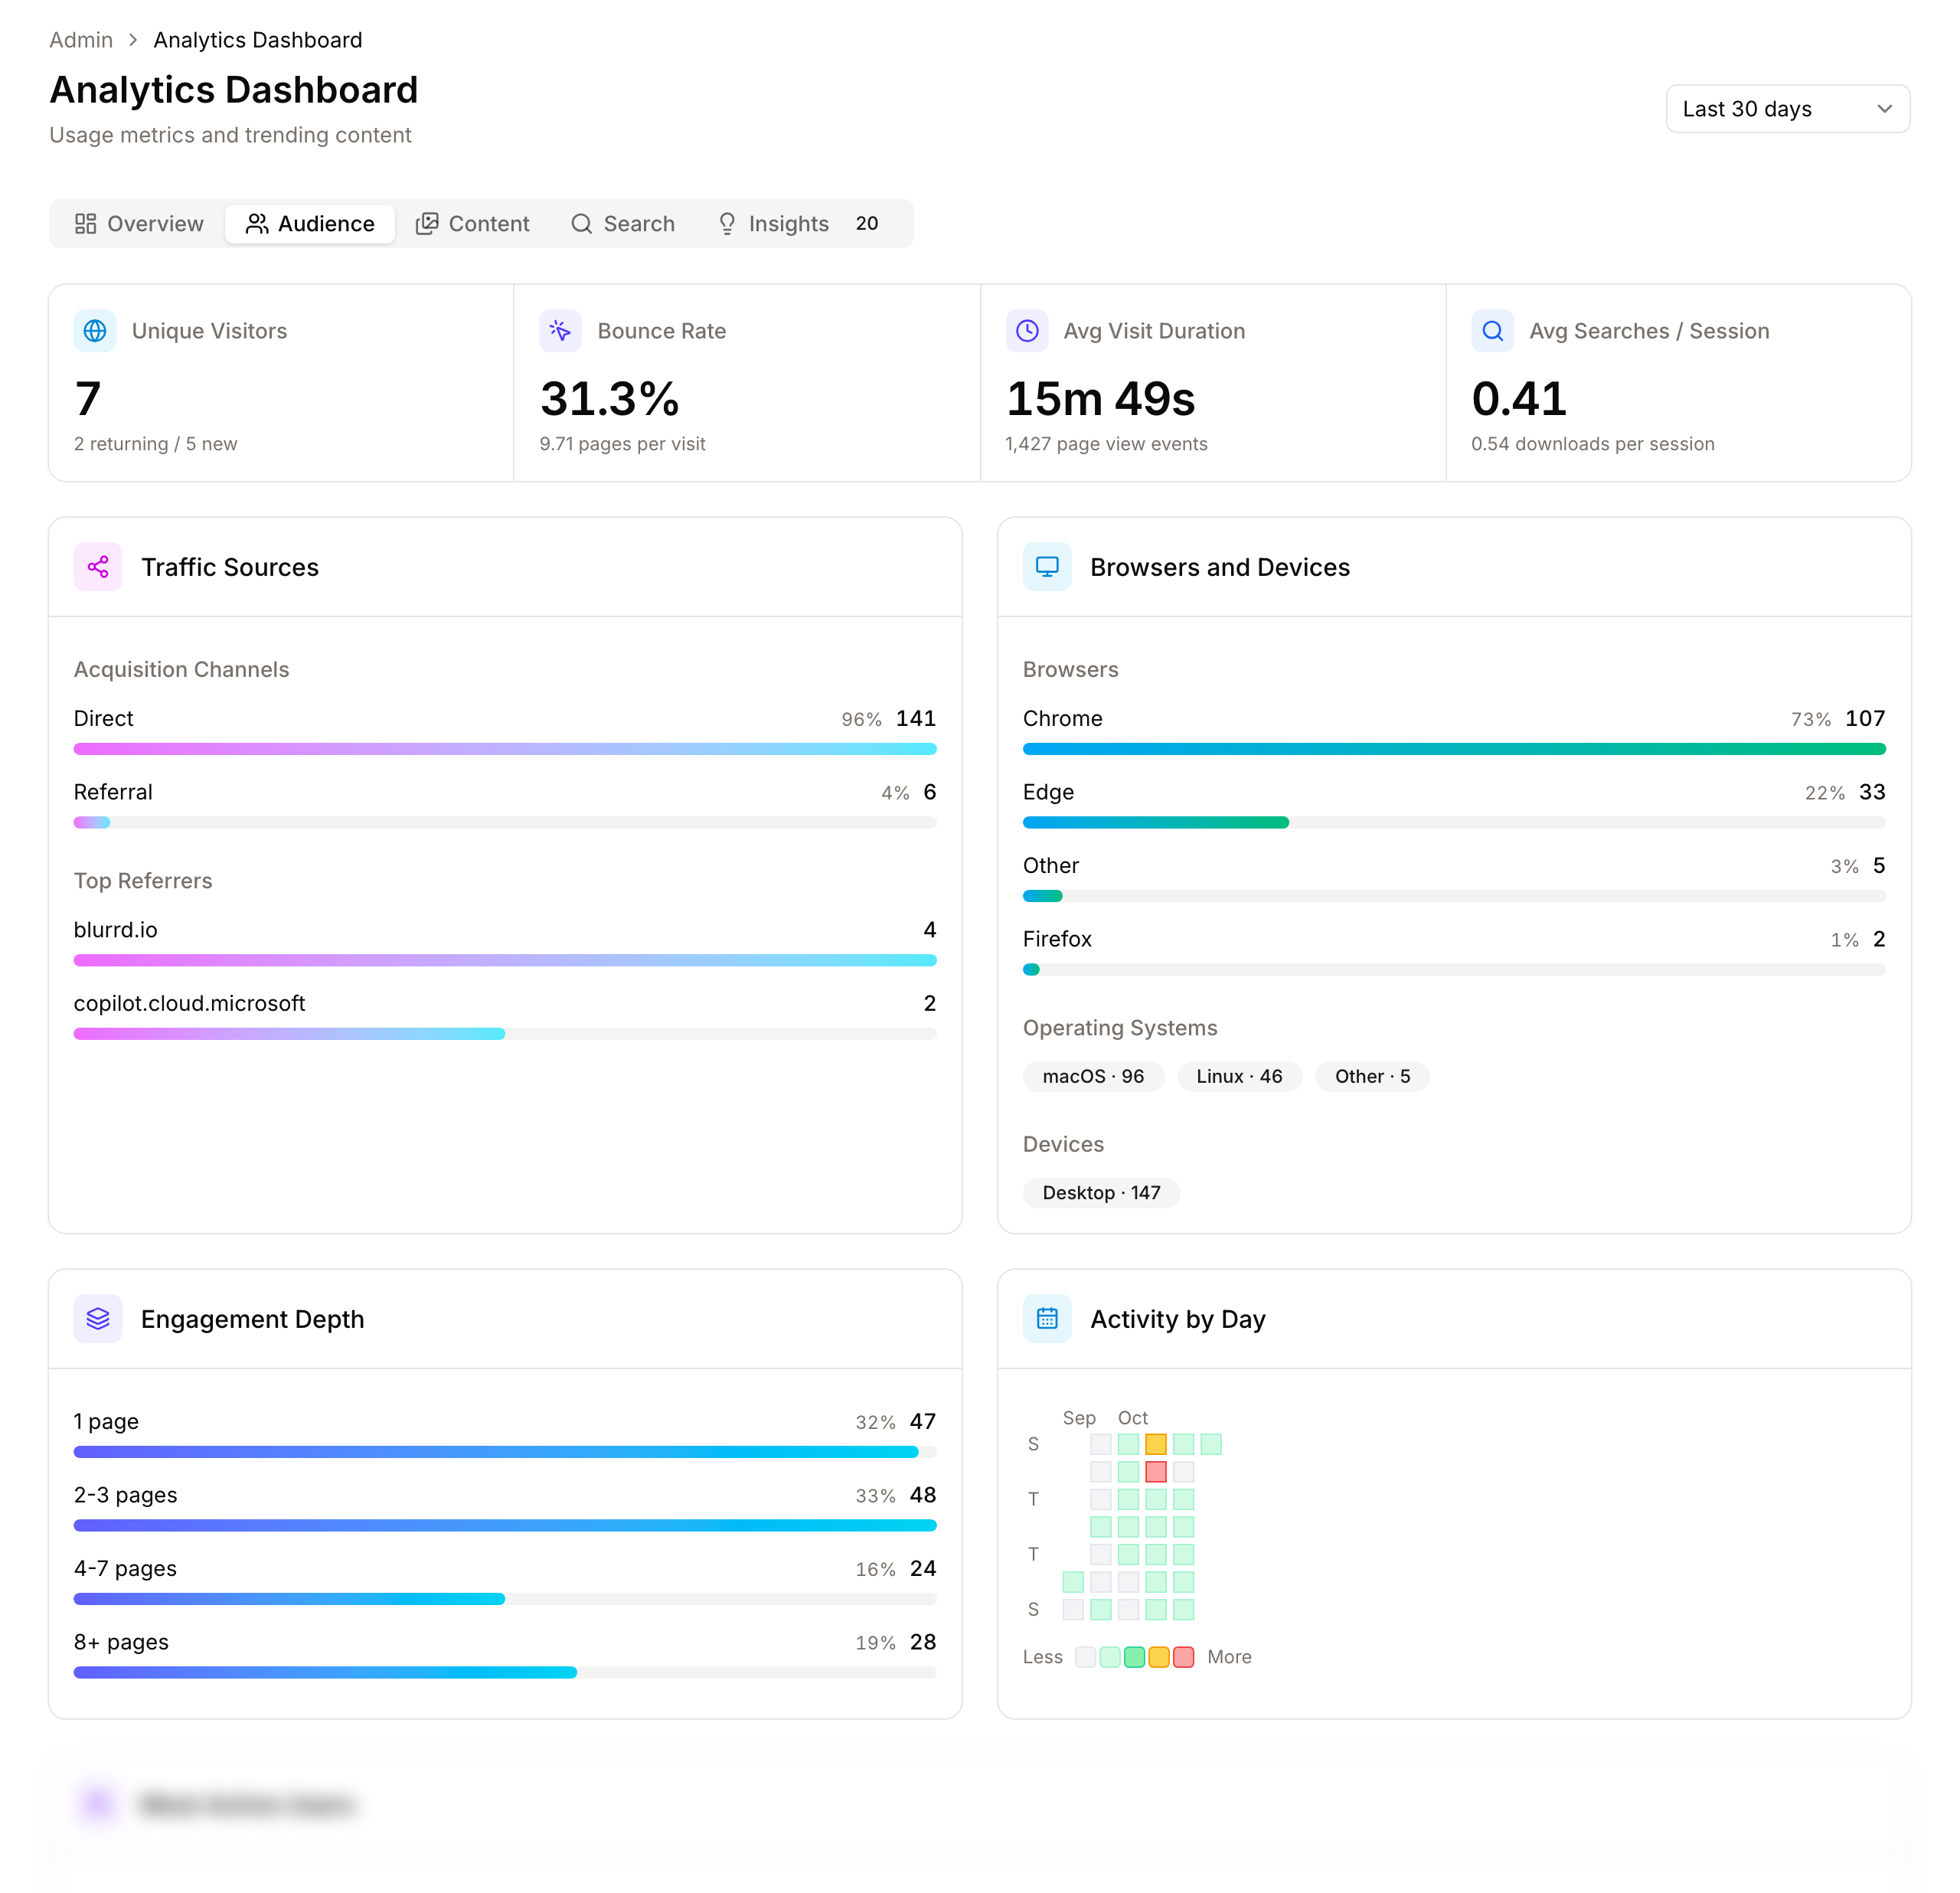Open the Content tab
Image resolution: width=1960 pixels, height=1893 pixels.
473,224
